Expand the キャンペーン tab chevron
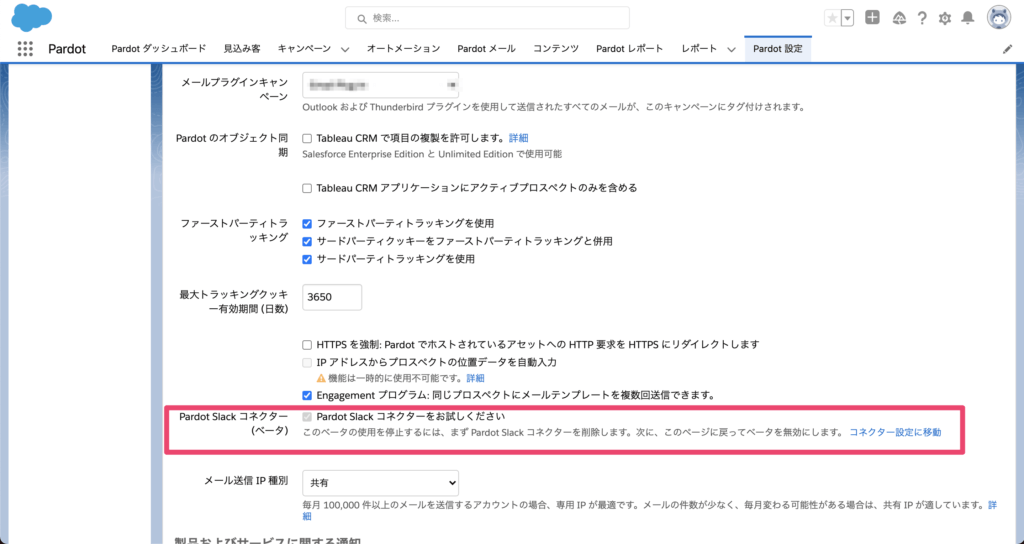The width and height of the screenshot is (1024, 544). pyautogui.click(x=345, y=49)
